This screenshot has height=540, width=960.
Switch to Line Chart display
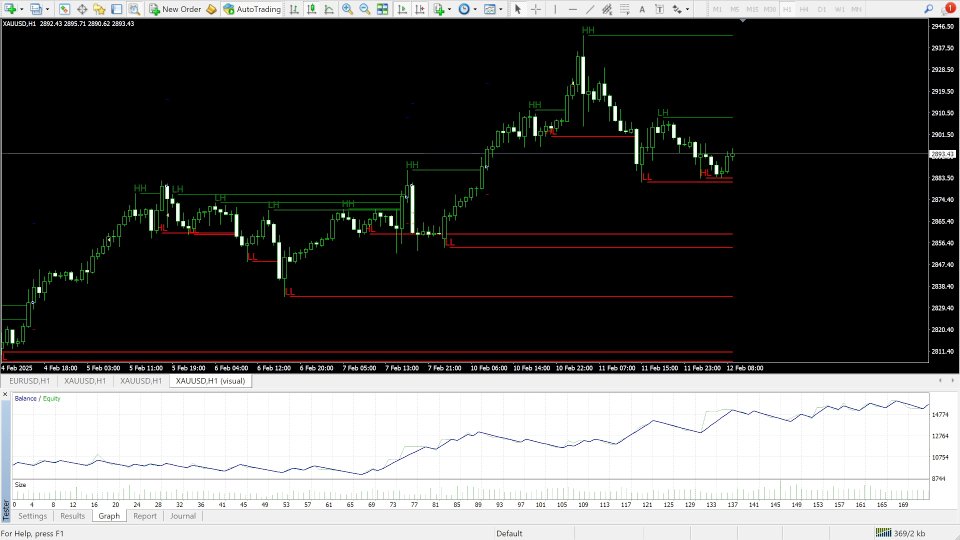point(329,9)
